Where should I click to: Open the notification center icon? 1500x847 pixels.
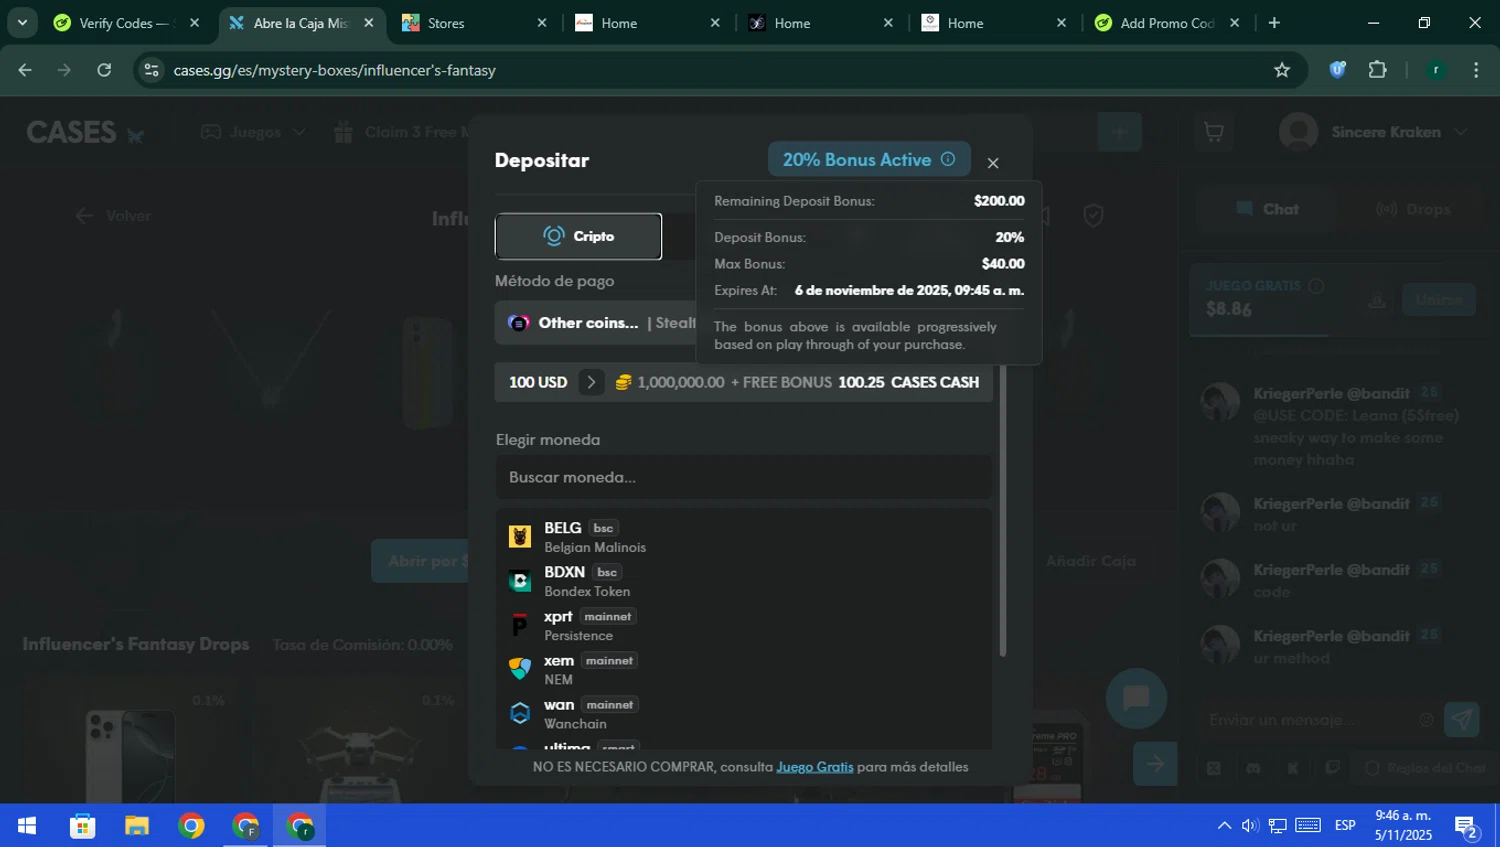point(1467,826)
